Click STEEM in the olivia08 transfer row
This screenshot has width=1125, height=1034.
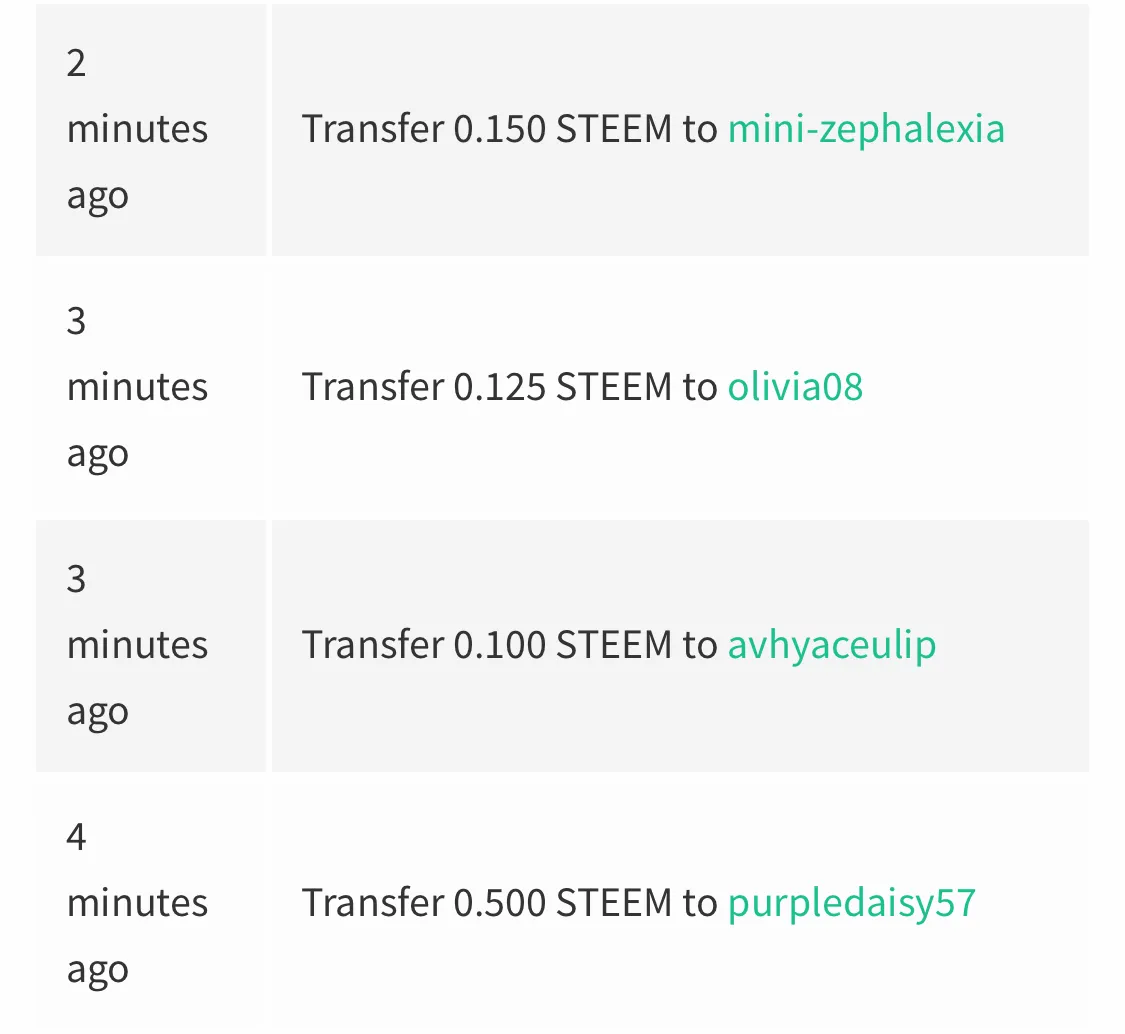tap(614, 387)
